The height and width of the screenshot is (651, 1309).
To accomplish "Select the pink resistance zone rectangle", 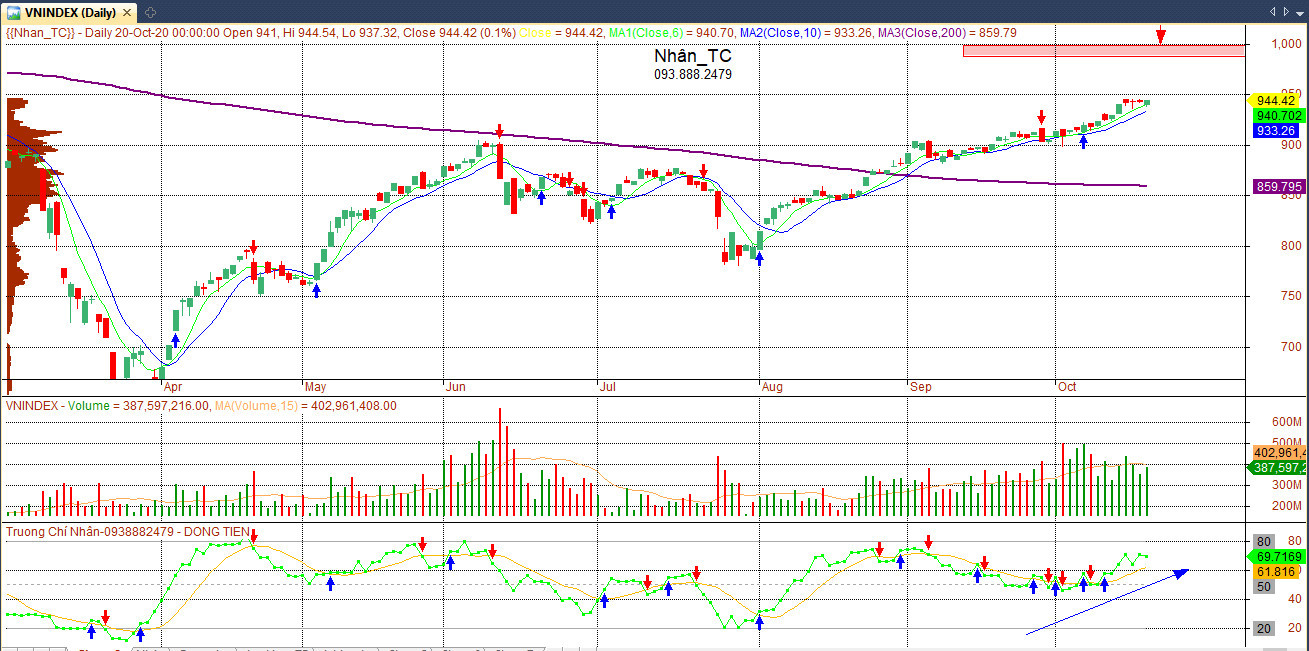I will tap(1104, 50).
